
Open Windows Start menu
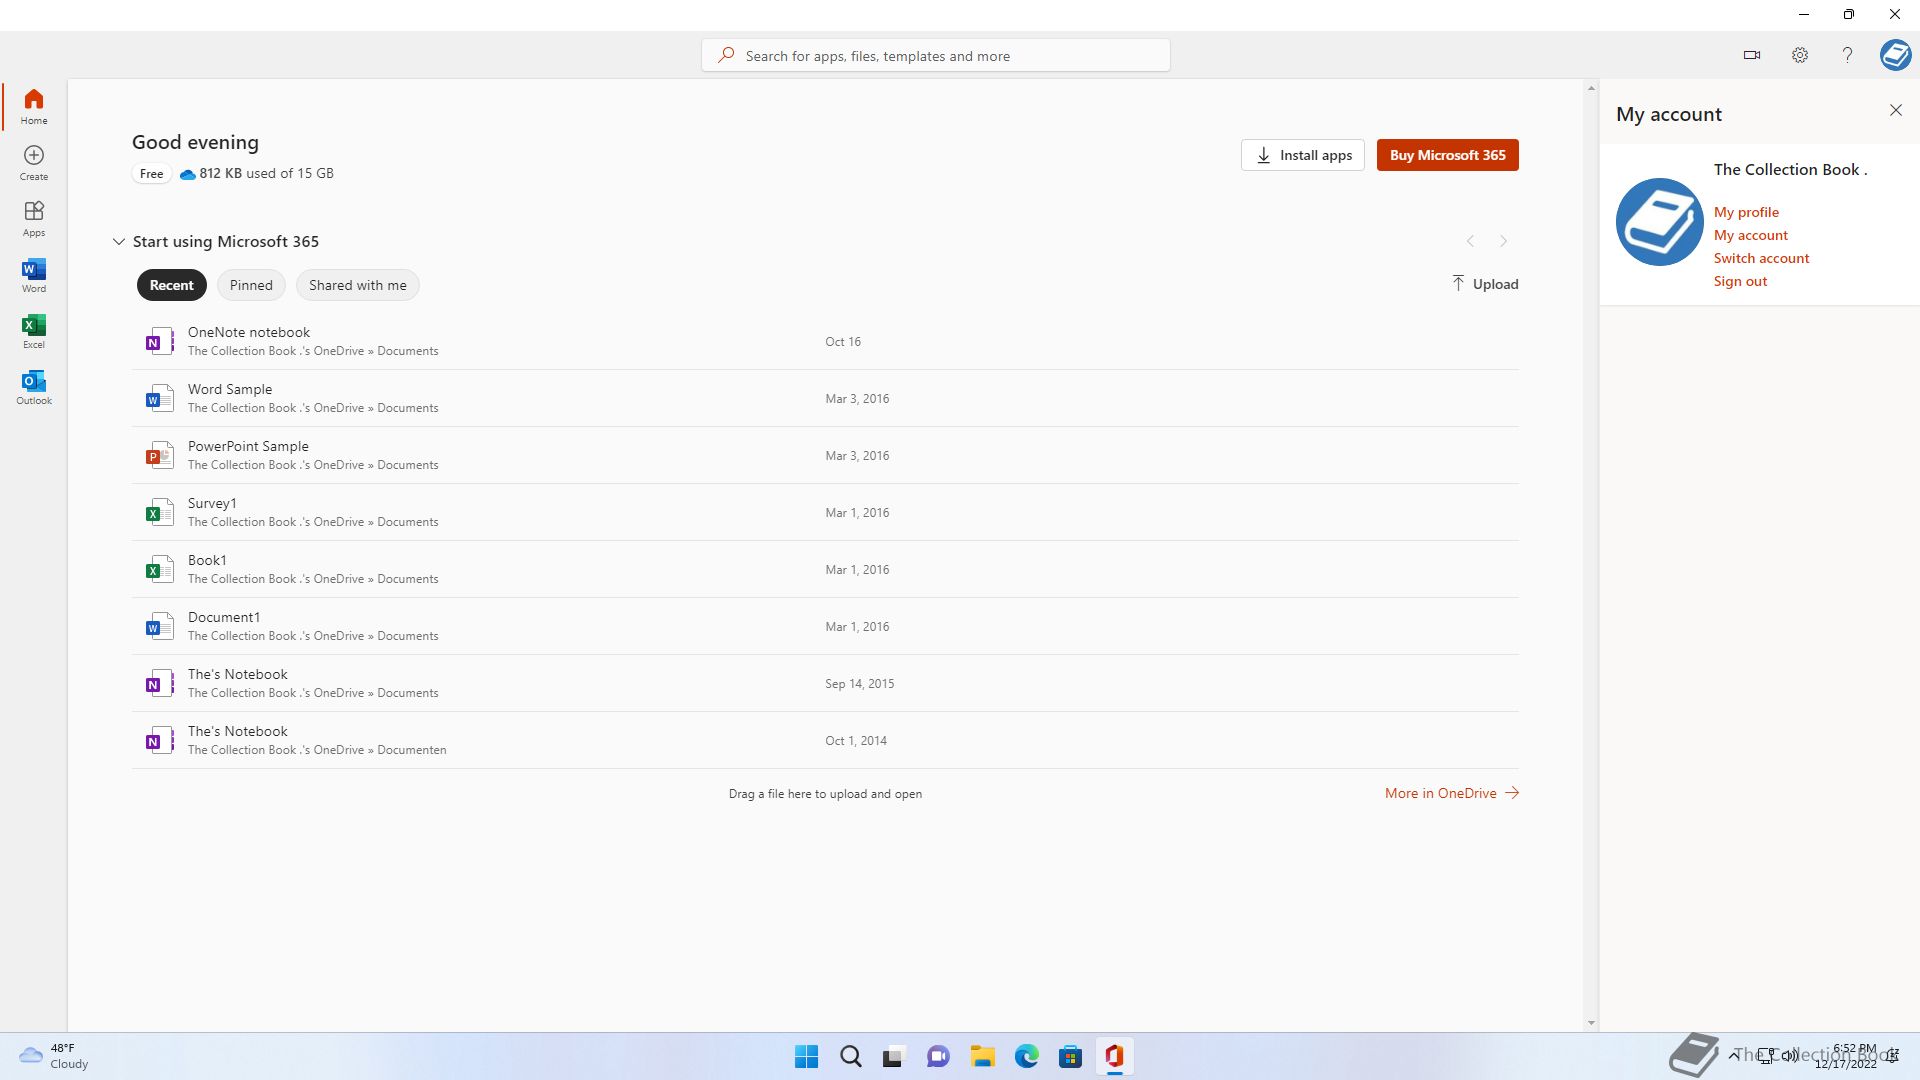806,1056
